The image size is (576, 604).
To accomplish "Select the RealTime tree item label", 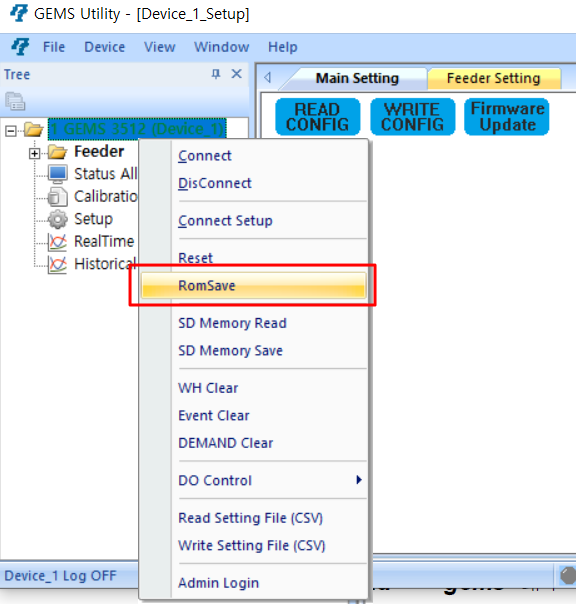I will [104, 242].
